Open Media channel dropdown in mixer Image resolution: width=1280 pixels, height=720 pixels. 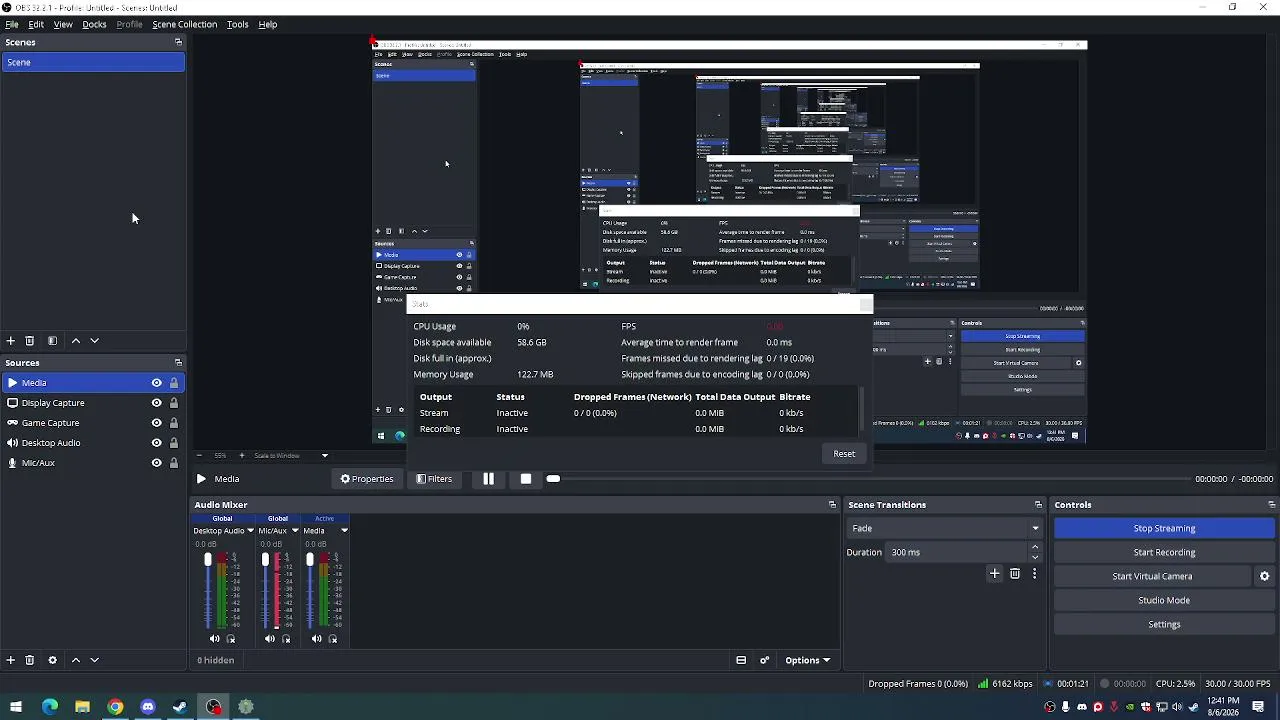click(344, 531)
